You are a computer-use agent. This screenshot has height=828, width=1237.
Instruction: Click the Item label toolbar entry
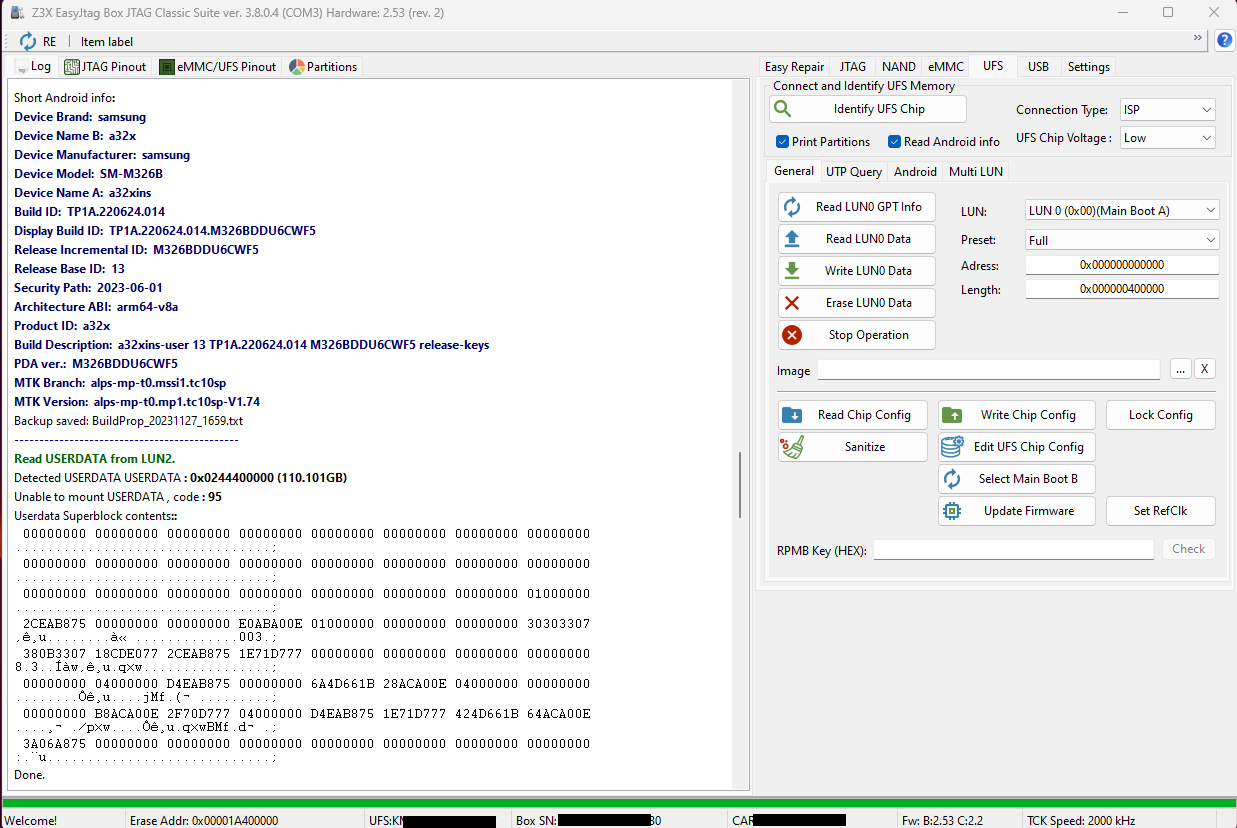click(x=107, y=41)
